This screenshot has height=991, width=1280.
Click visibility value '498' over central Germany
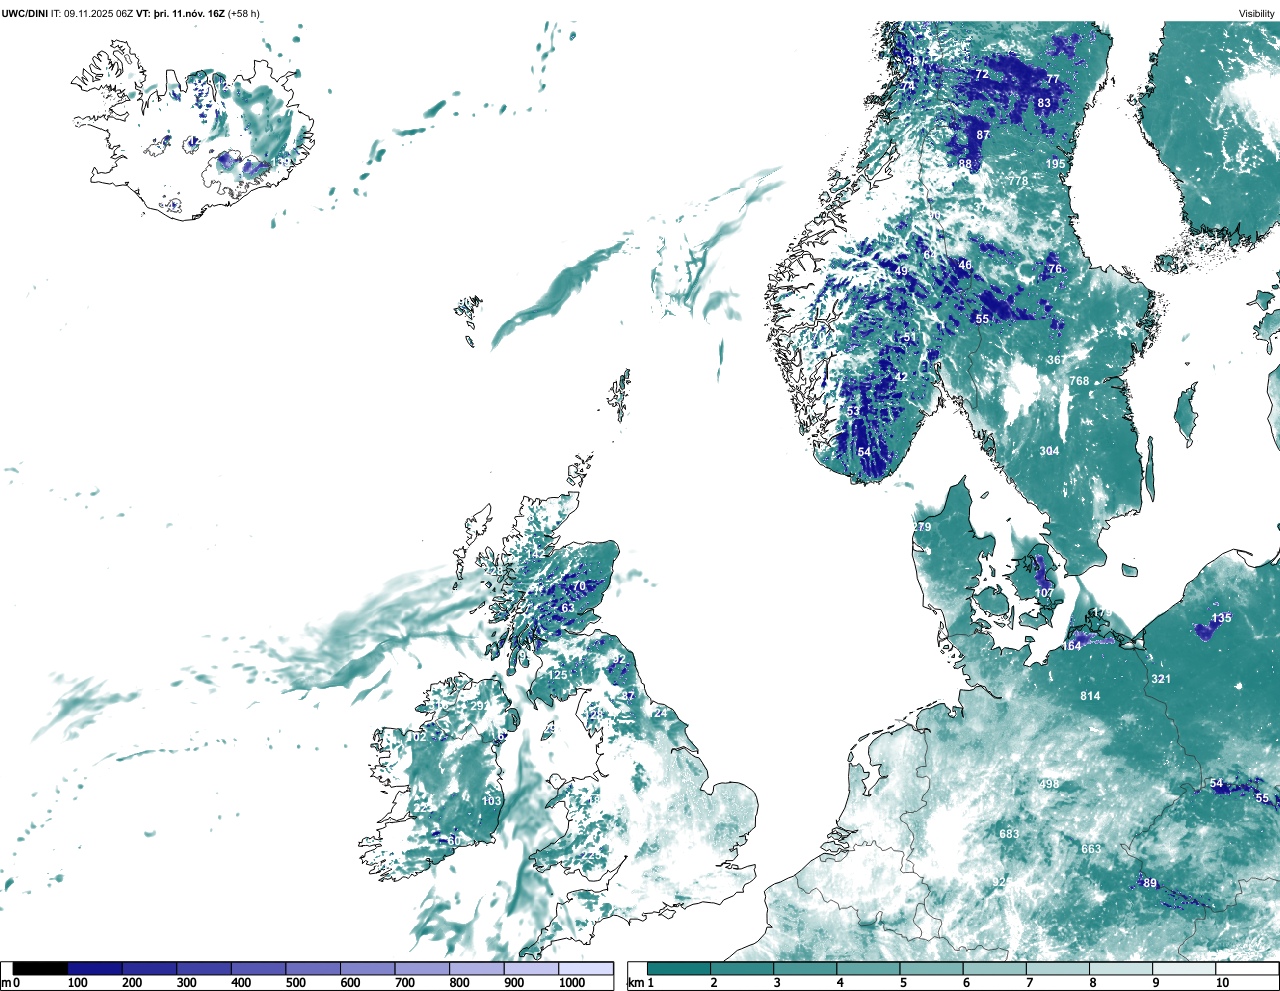1049,784
